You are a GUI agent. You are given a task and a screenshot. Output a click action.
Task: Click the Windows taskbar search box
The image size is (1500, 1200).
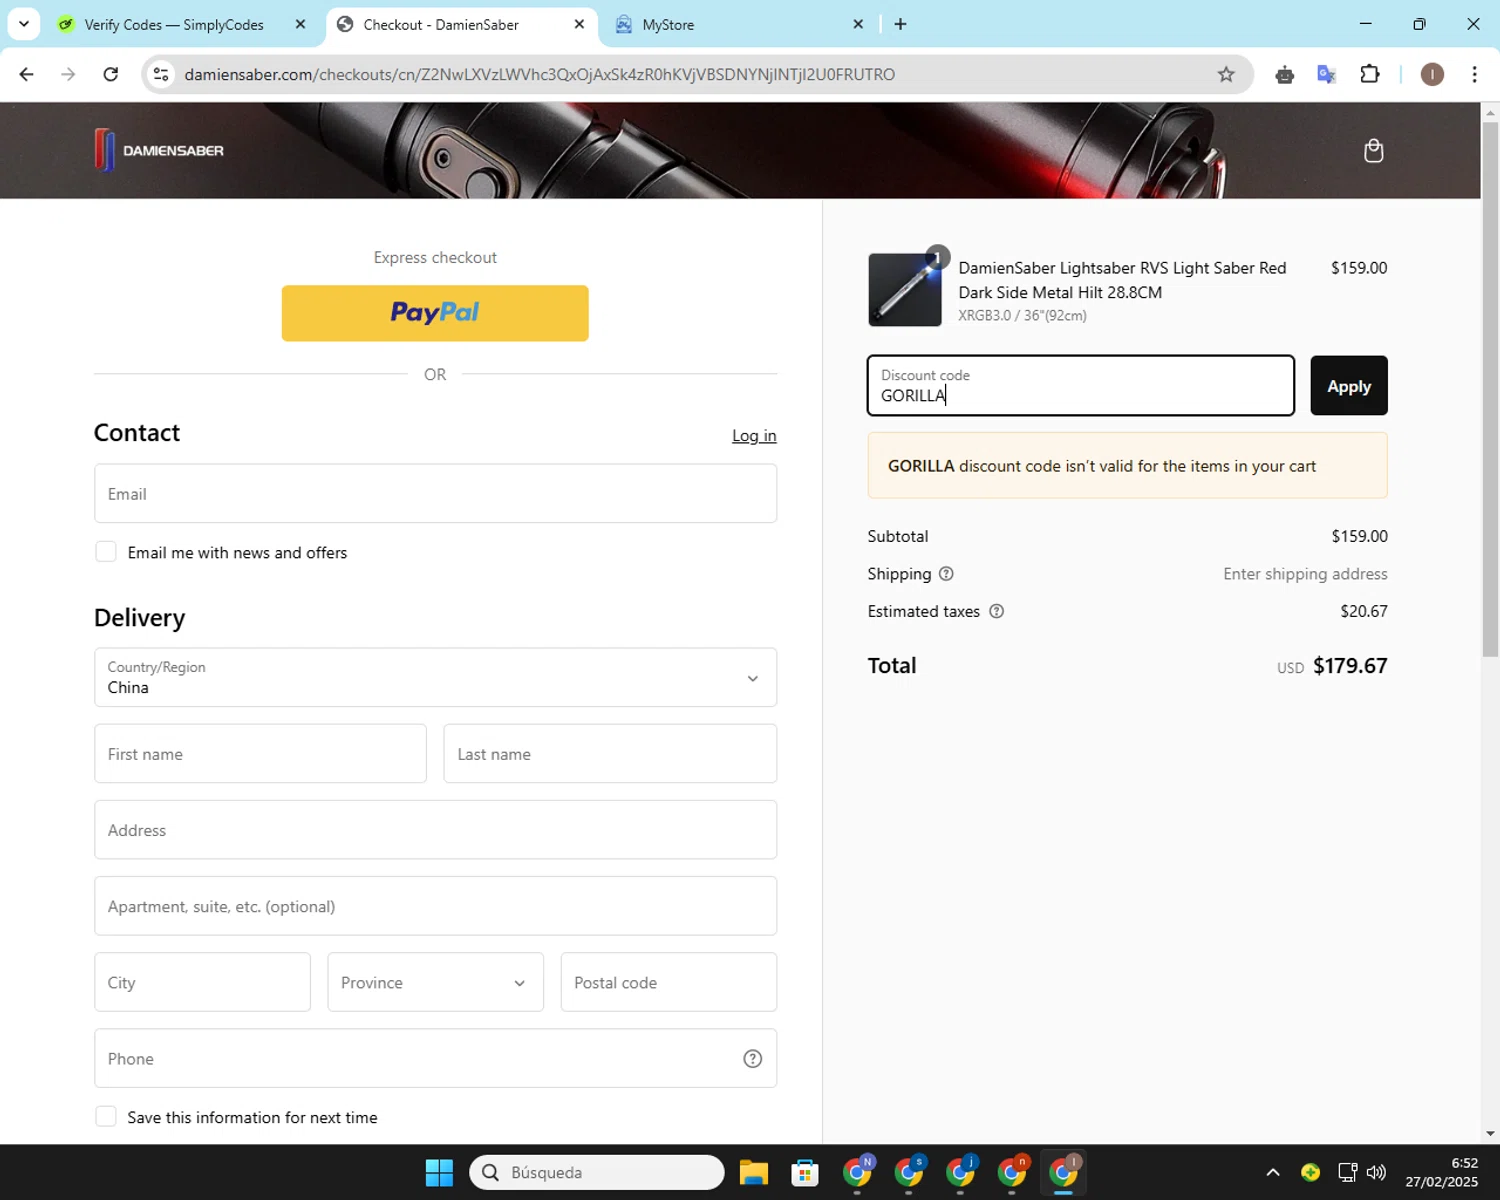[x=597, y=1172]
